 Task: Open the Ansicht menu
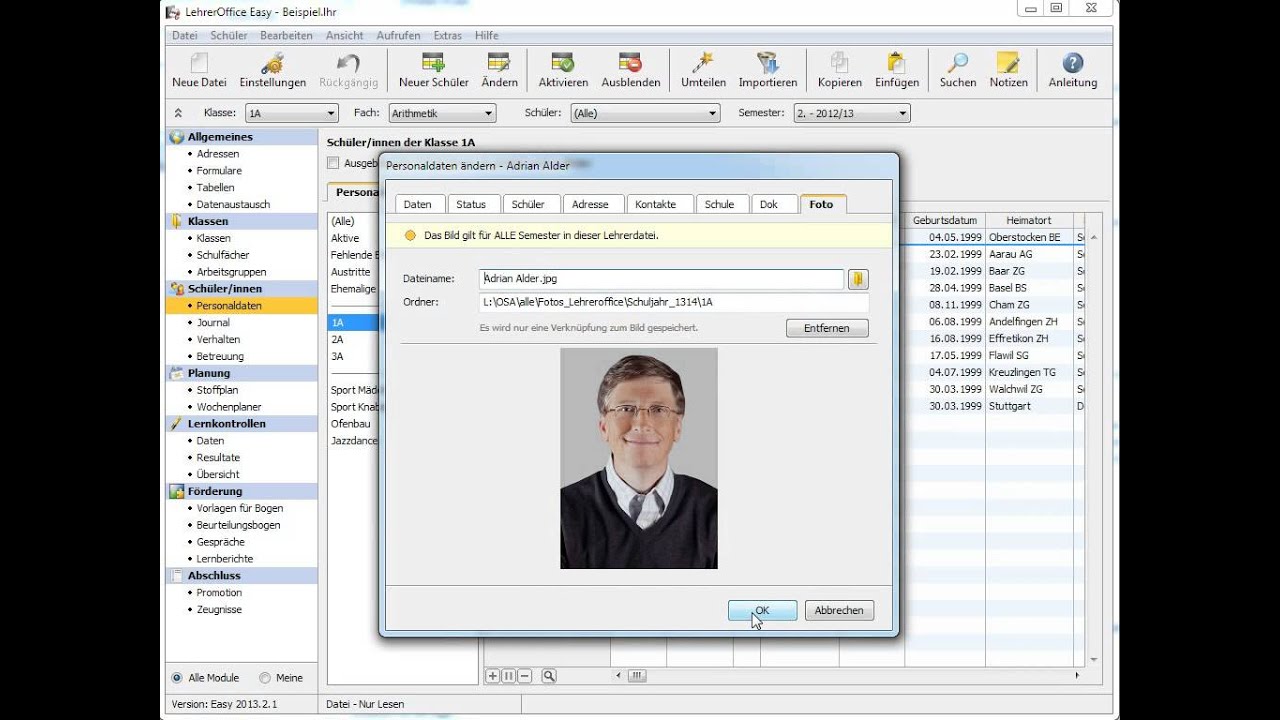tap(345, 35)
